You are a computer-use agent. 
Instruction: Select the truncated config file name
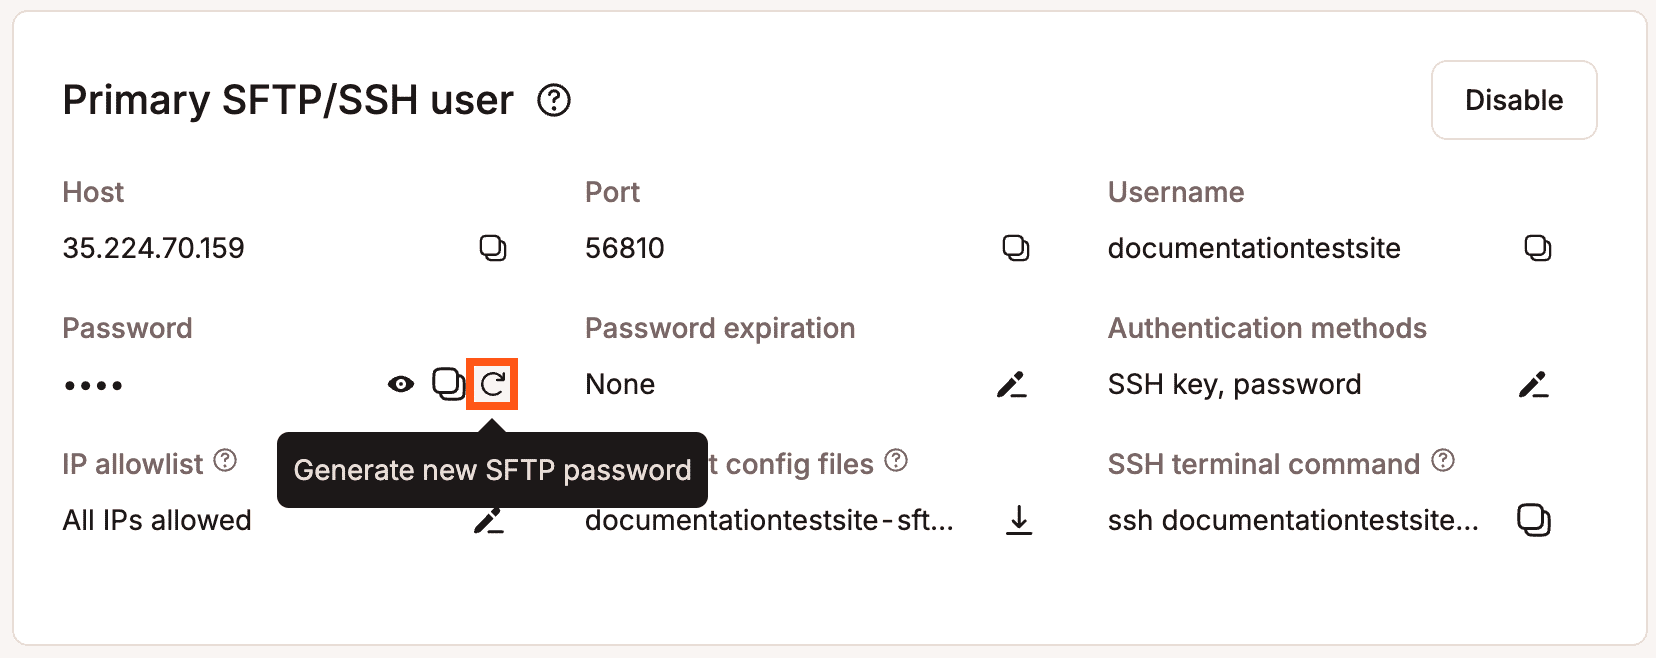coord(768,519)
